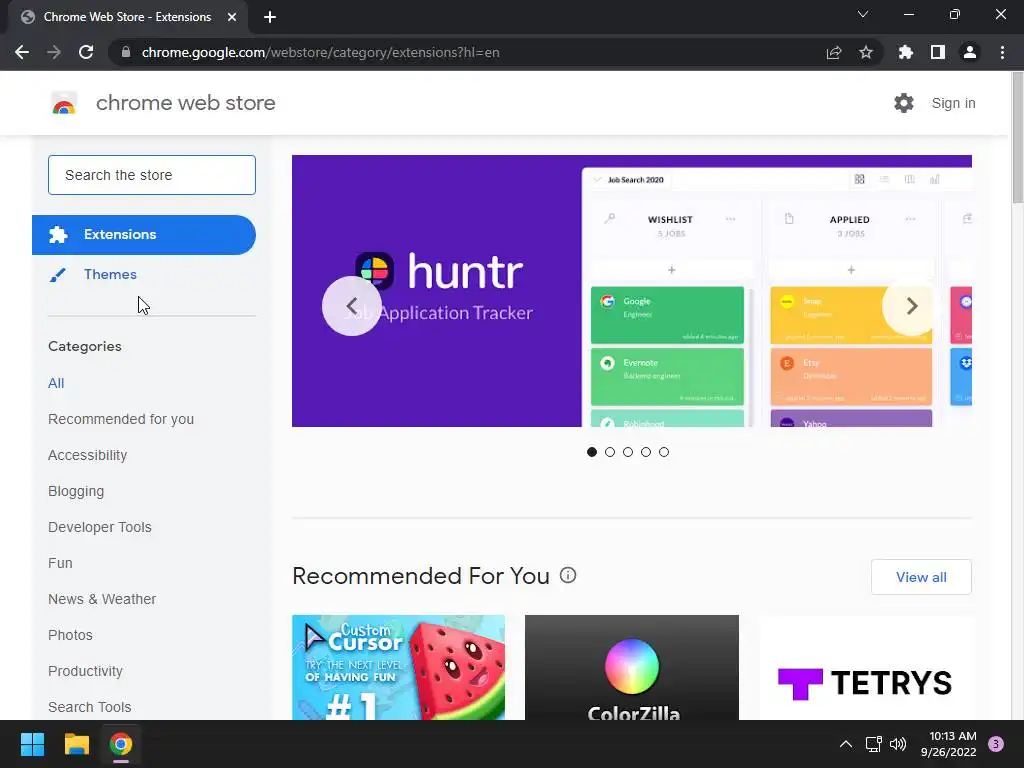The height and width of the screenshot is (768, 1024).
Task: Open Chrome's three-dot menu
Action: [x=1002, y=52]
